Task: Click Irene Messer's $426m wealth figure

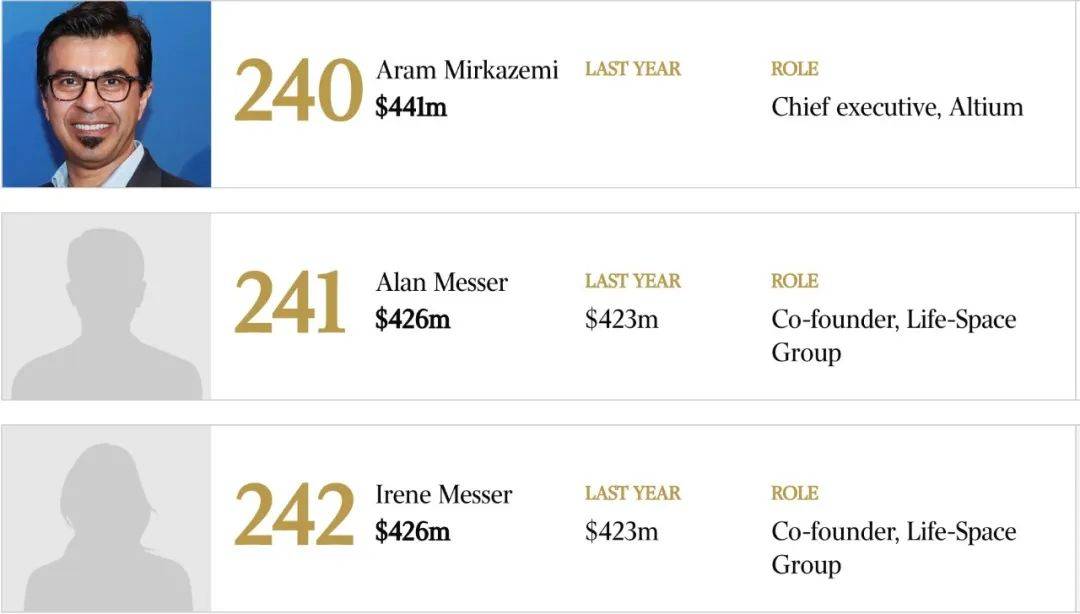Action: (x=413, y=531)
